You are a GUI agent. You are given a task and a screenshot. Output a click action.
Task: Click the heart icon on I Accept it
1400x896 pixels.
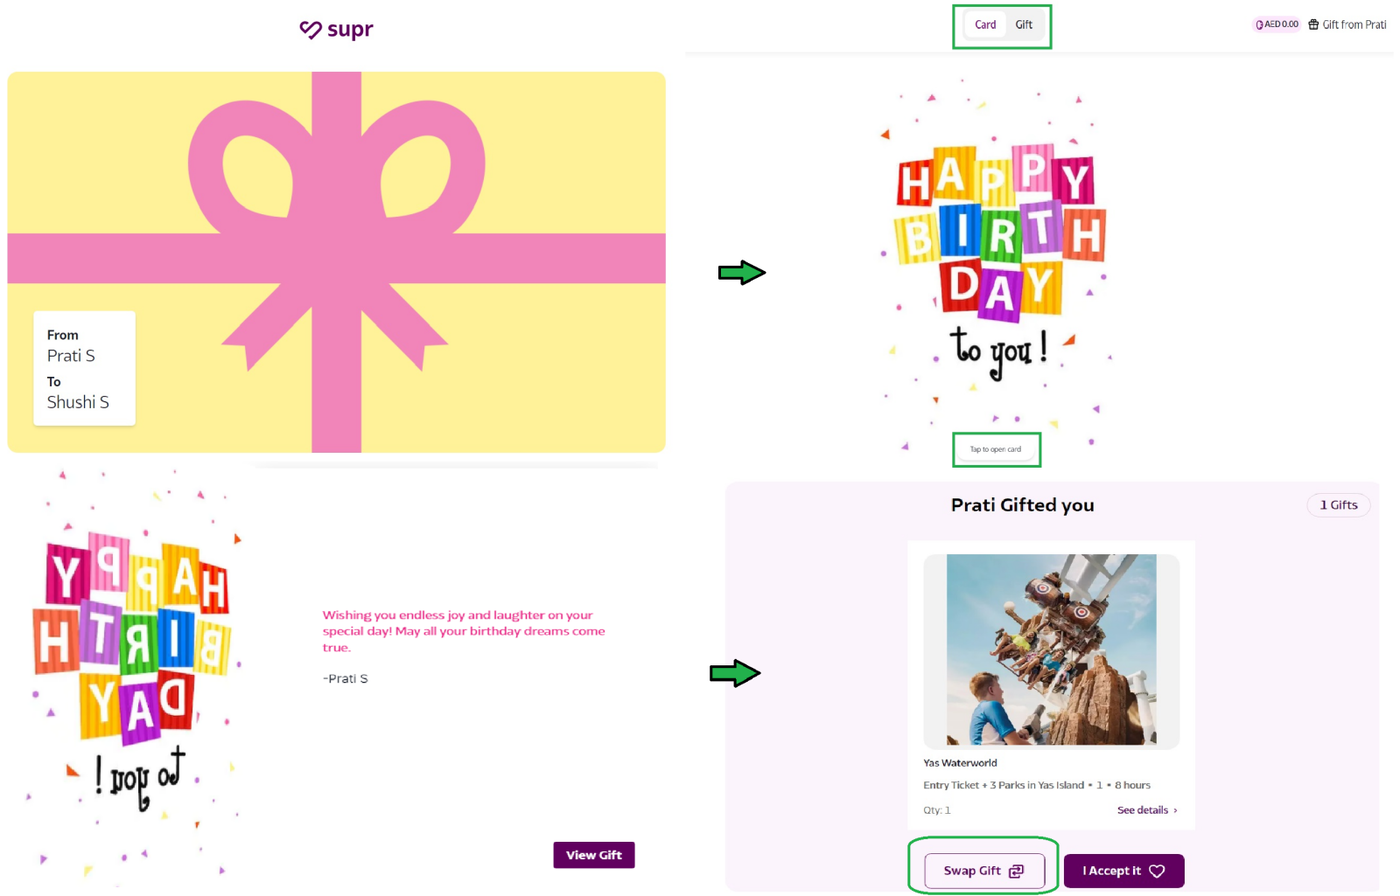coord(1157,871)
